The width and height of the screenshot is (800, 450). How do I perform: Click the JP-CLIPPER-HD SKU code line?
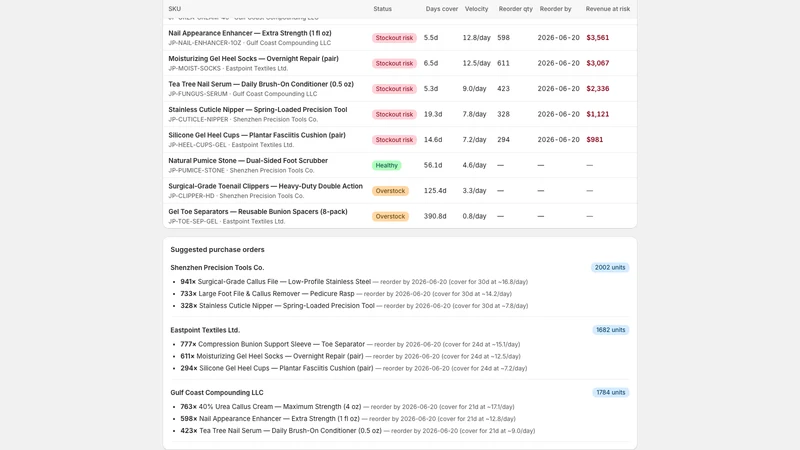click(236, 196)
